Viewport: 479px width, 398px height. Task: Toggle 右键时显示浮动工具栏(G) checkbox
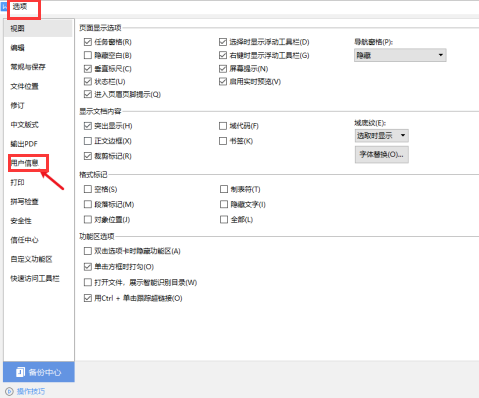point(223,55)
